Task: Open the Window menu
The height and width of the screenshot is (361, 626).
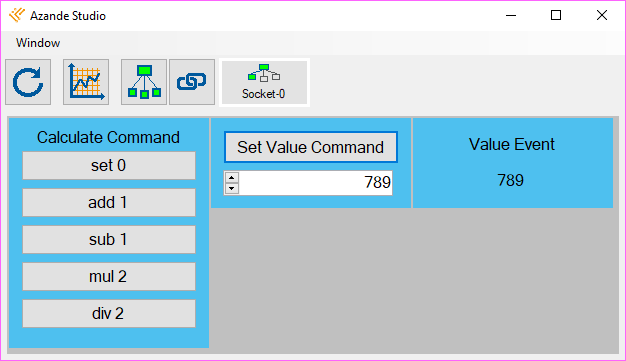Action: (x=38, y=43)
